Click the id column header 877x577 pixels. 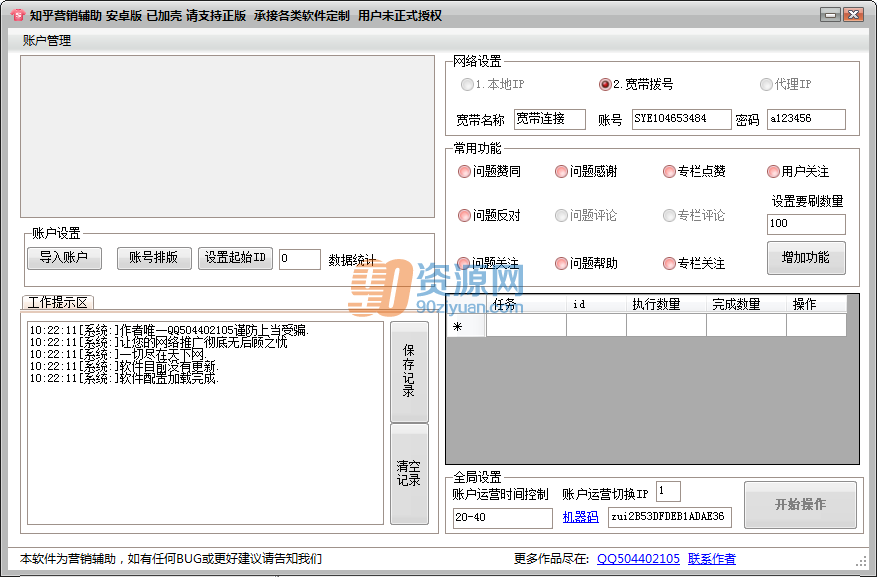pyautogui.click(x=596, y=304)
